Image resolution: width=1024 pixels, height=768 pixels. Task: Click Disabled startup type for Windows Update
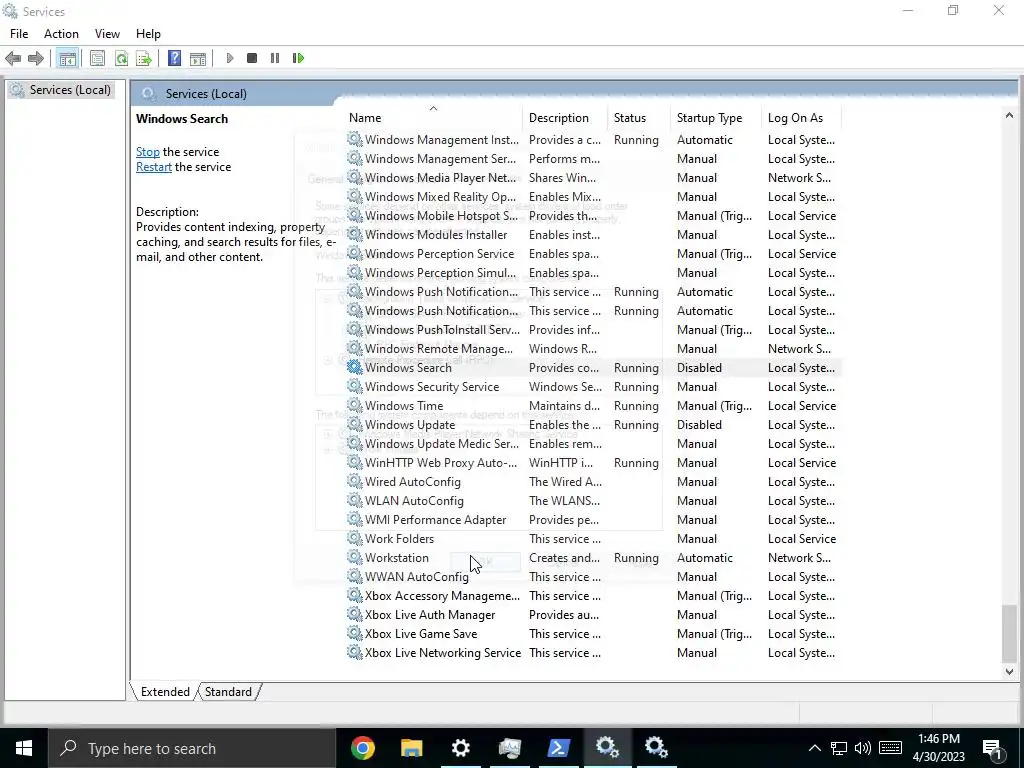[x=699, y=424]
